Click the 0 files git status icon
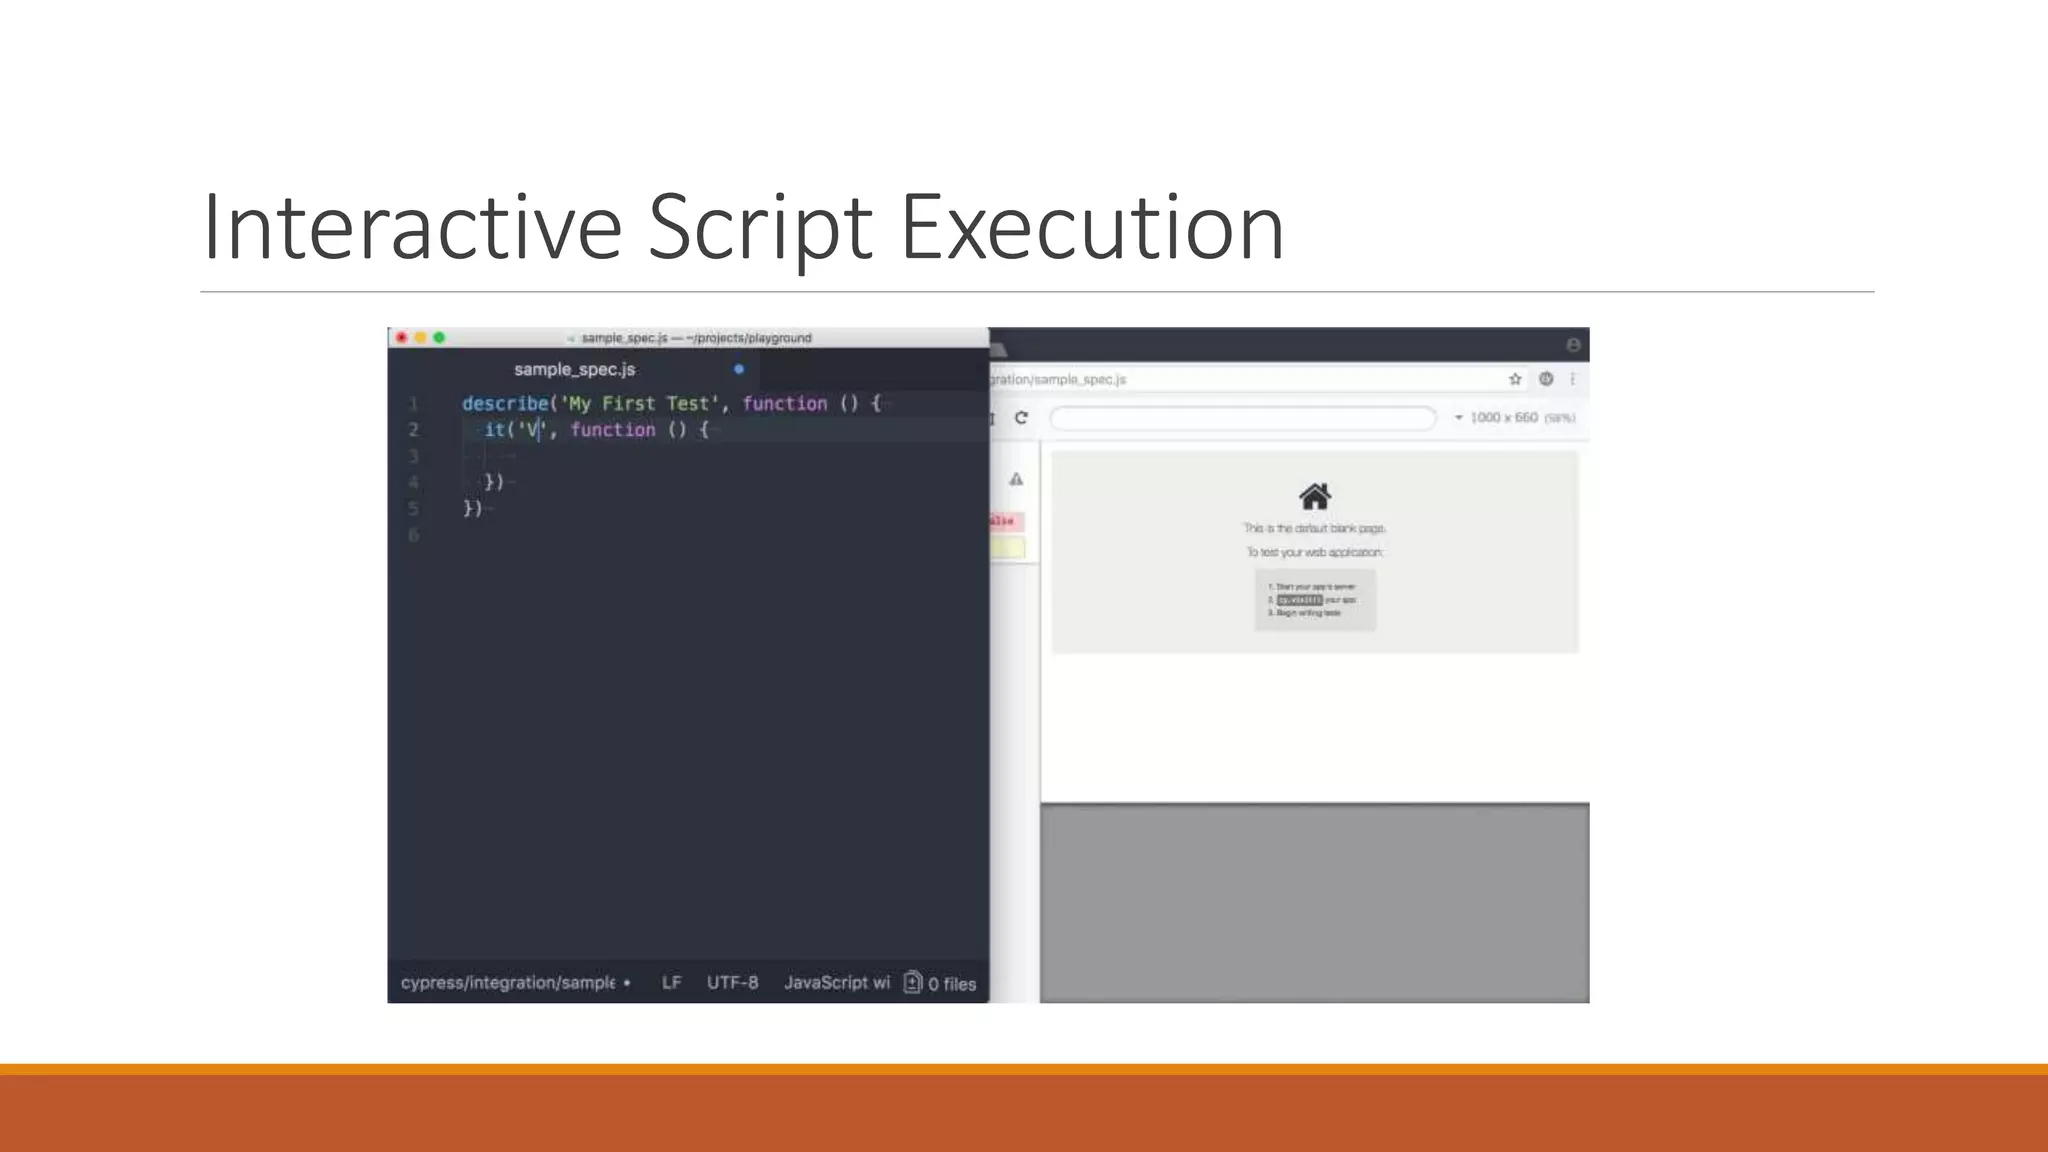 (x=940, y=983)
